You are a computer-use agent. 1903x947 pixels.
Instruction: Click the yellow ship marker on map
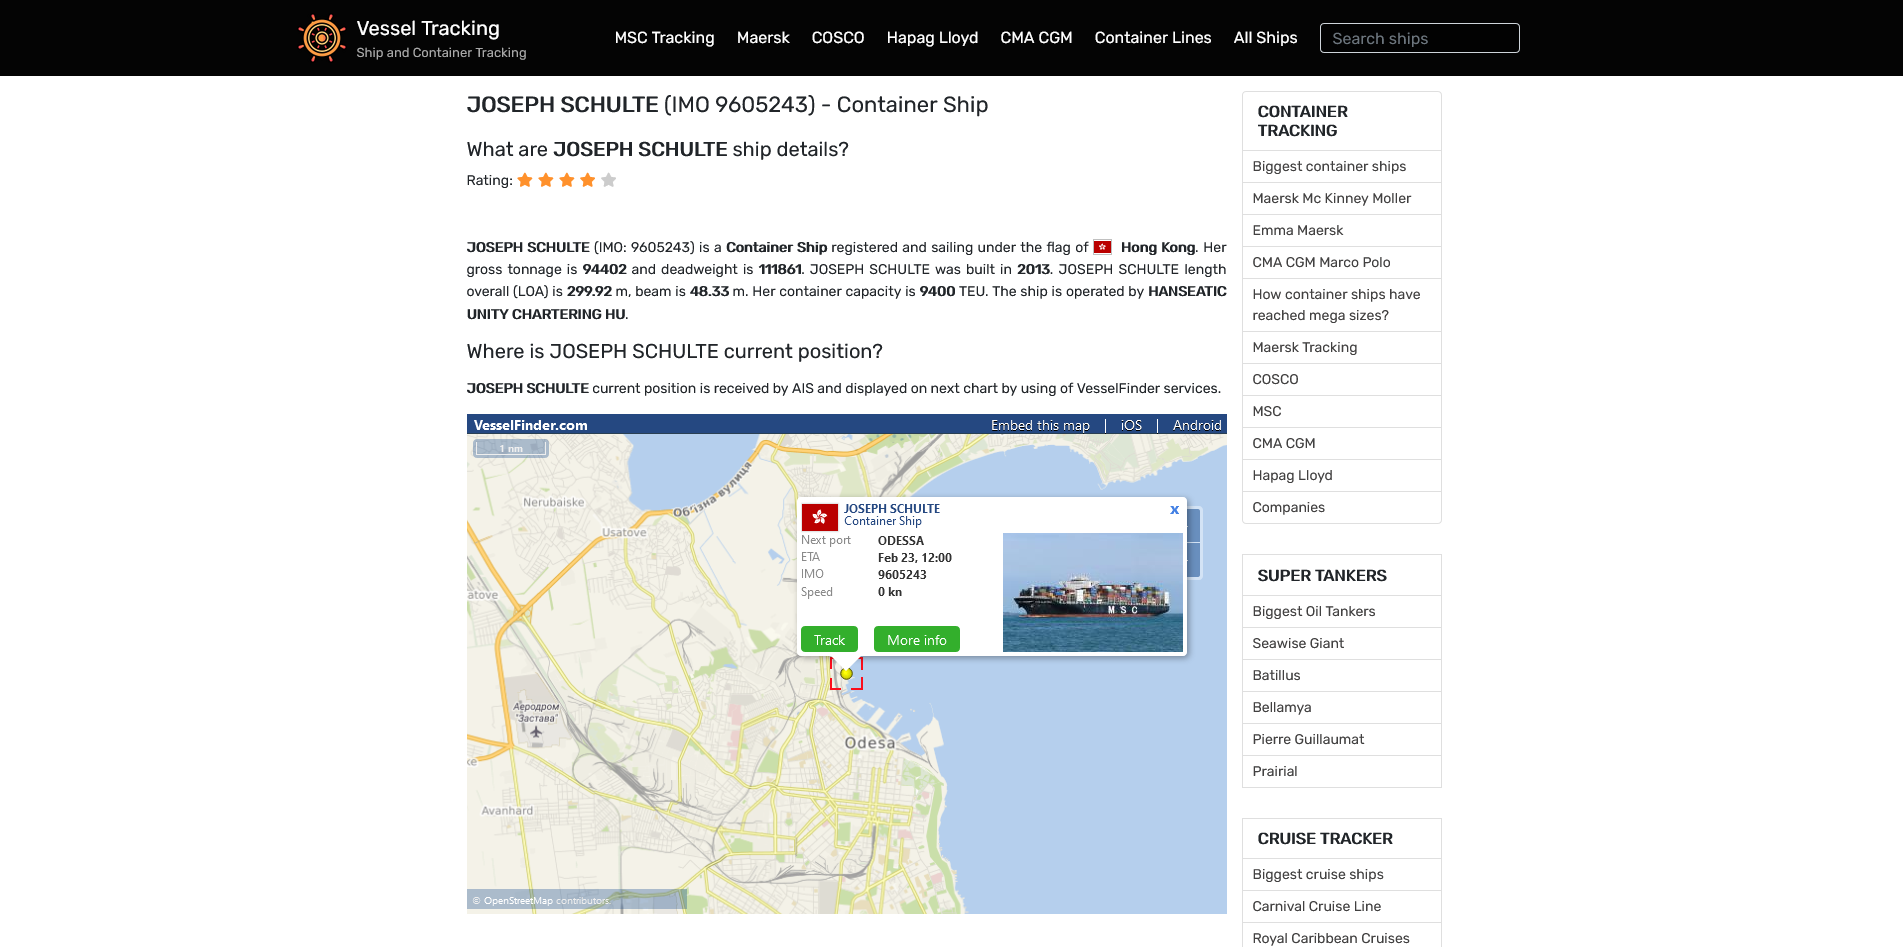coord(846,674)
